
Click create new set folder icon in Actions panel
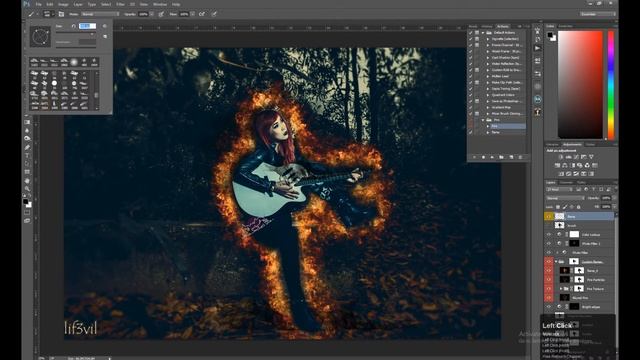click(501, 157)
